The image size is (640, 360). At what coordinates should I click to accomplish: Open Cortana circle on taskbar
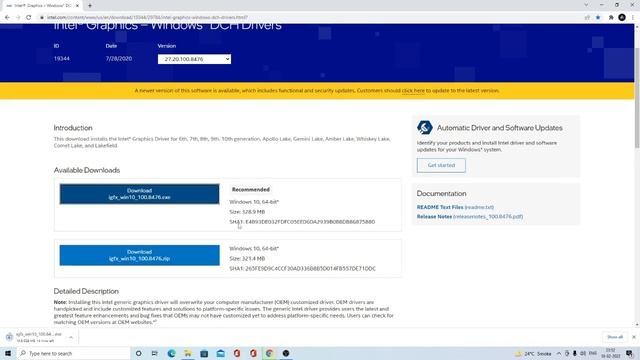point(138,353)
